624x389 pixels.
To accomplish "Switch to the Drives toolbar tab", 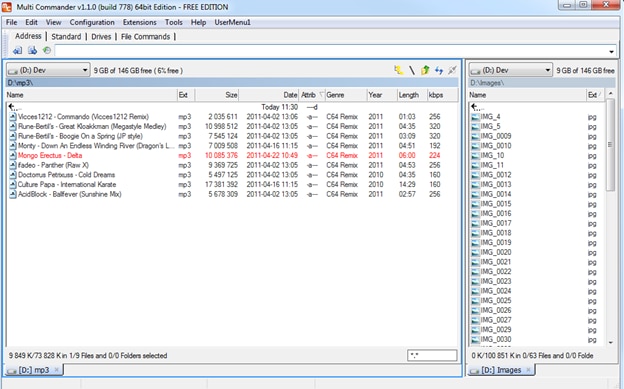I will coord(101,37).
